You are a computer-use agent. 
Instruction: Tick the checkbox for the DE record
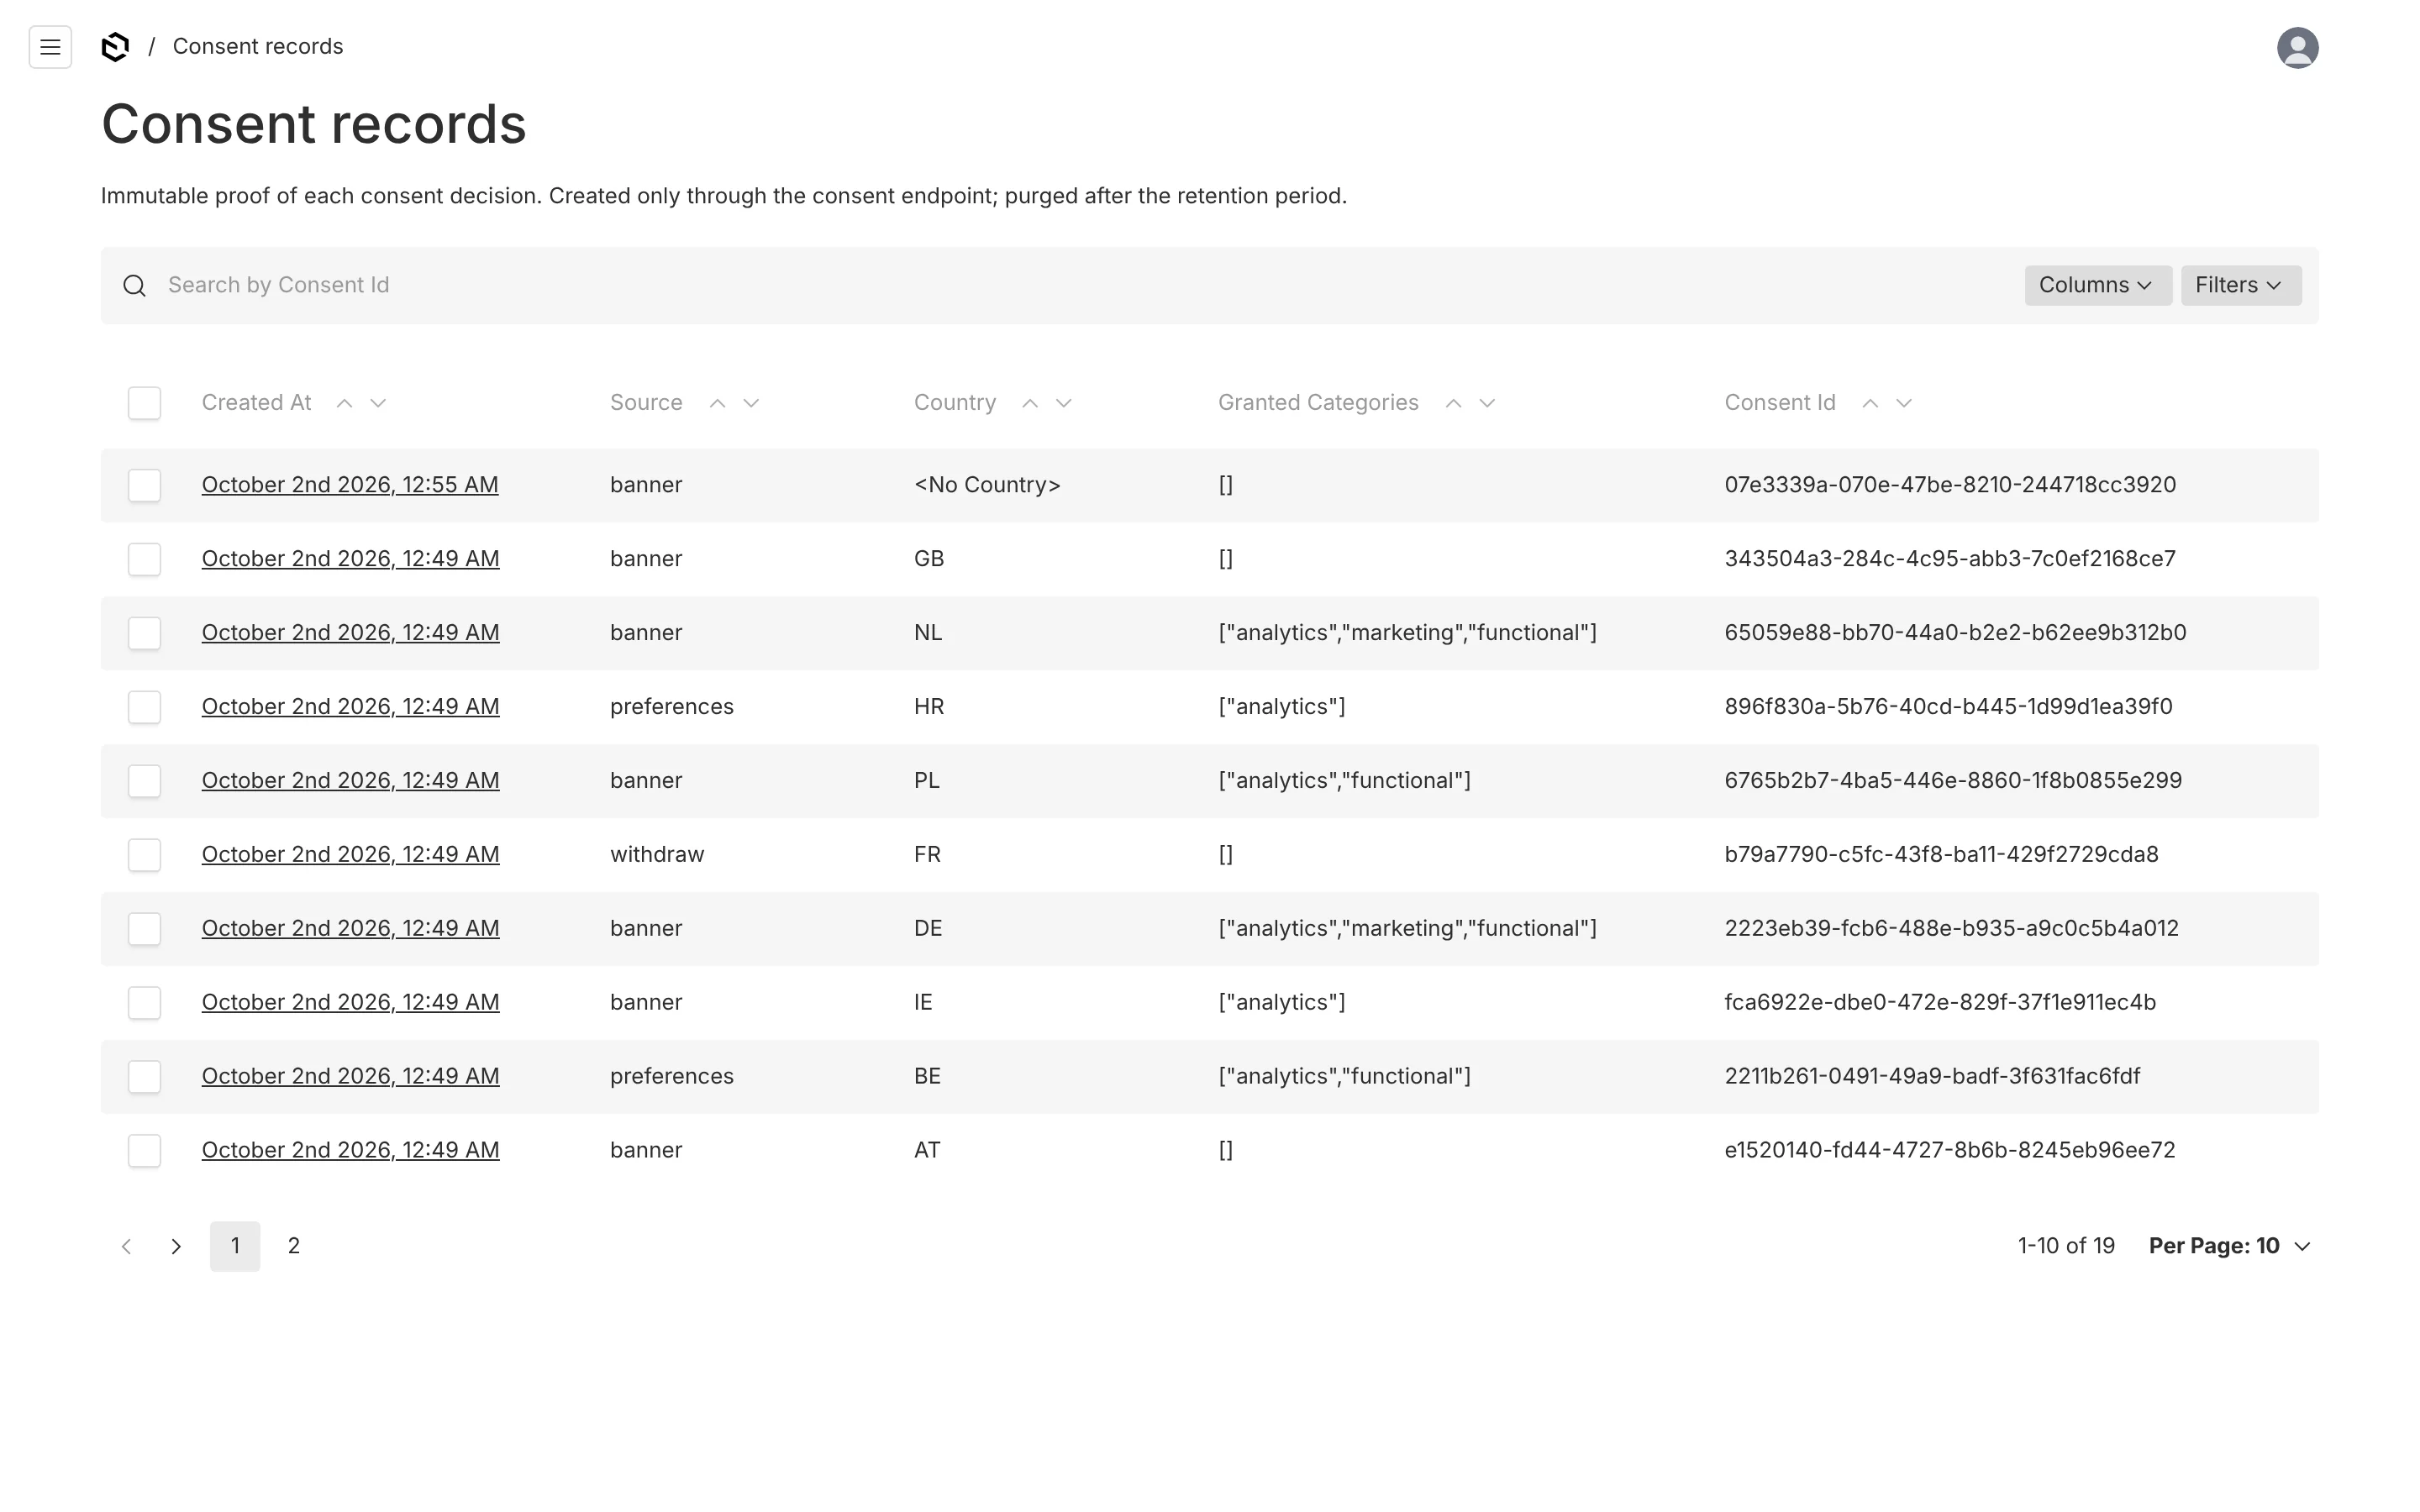click(x=144, y=929)
